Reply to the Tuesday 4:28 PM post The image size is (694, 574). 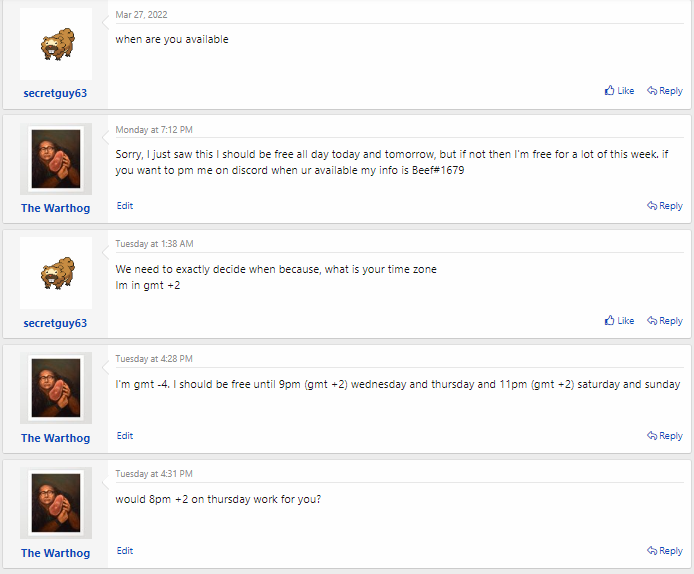pyautogui.click(x=665, y=436)
